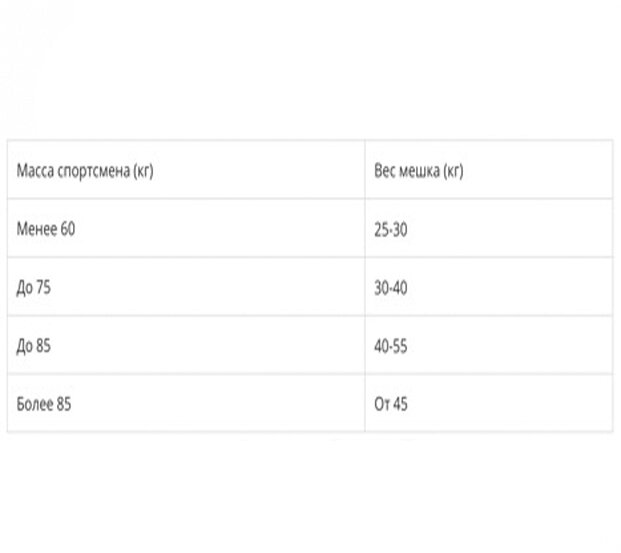Select the '40-55' value cell
The width and height of the screenshot is (621, 553).
(x=489, y=345)
